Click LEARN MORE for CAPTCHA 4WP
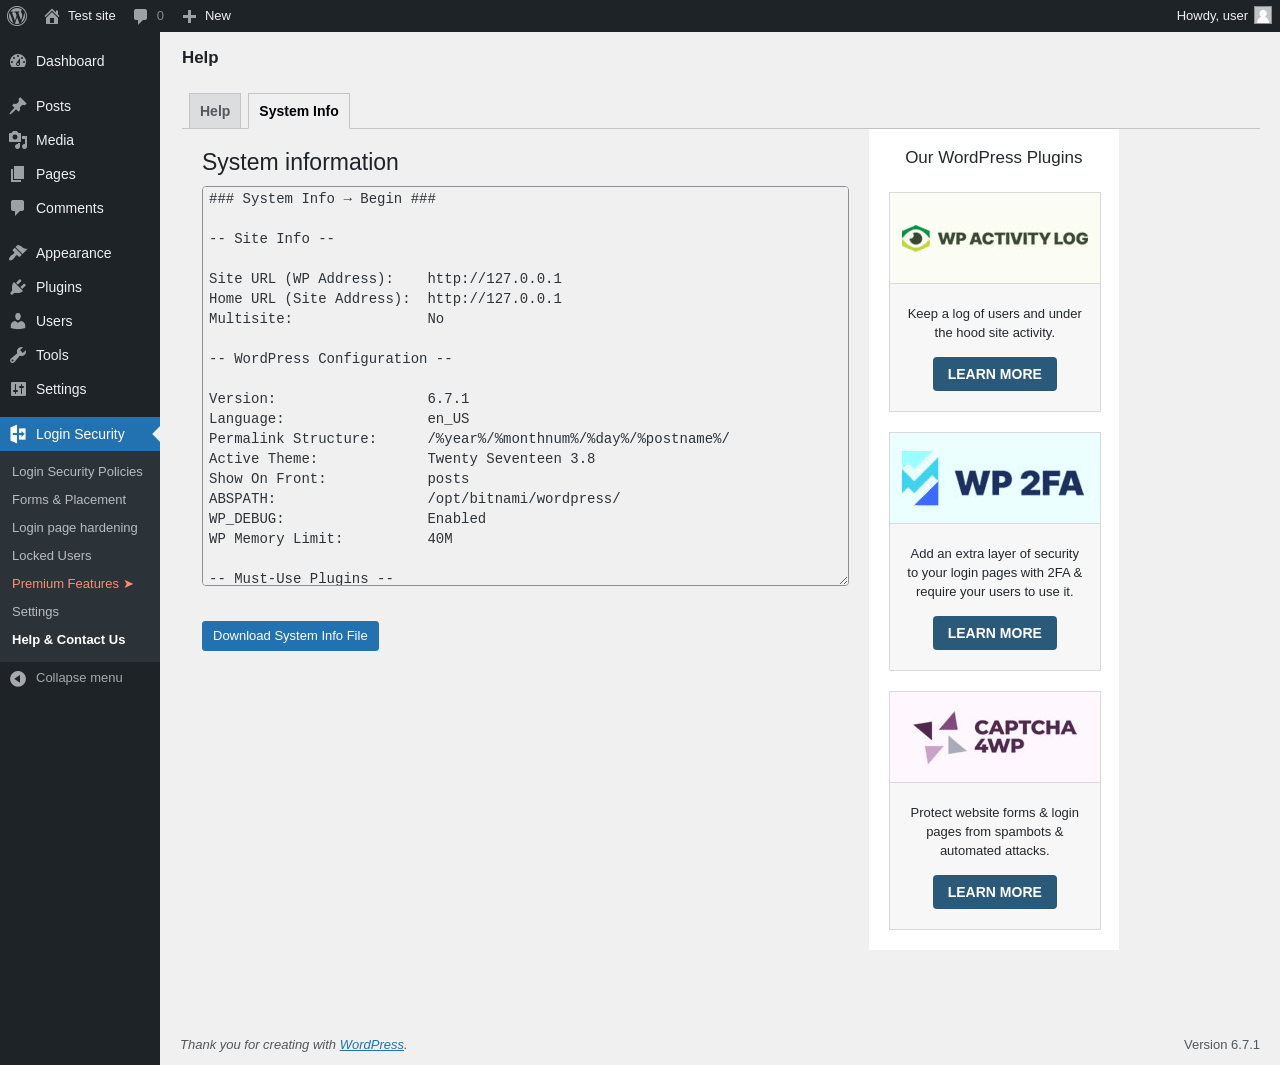 (x=995, y=892)
